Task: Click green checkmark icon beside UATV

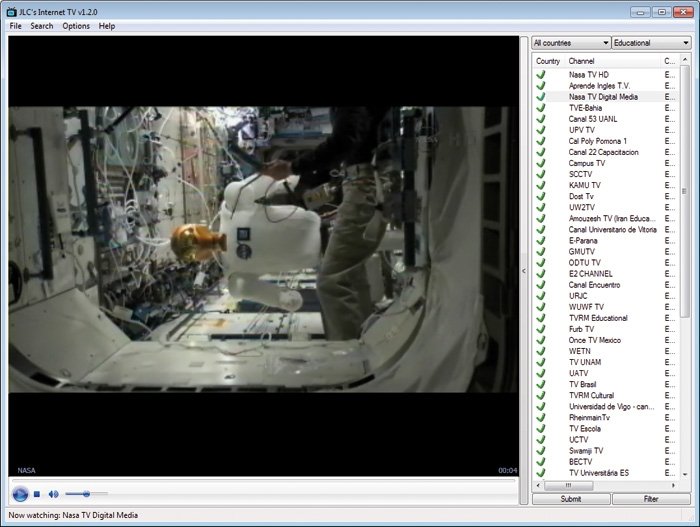Action: point(541,373)
